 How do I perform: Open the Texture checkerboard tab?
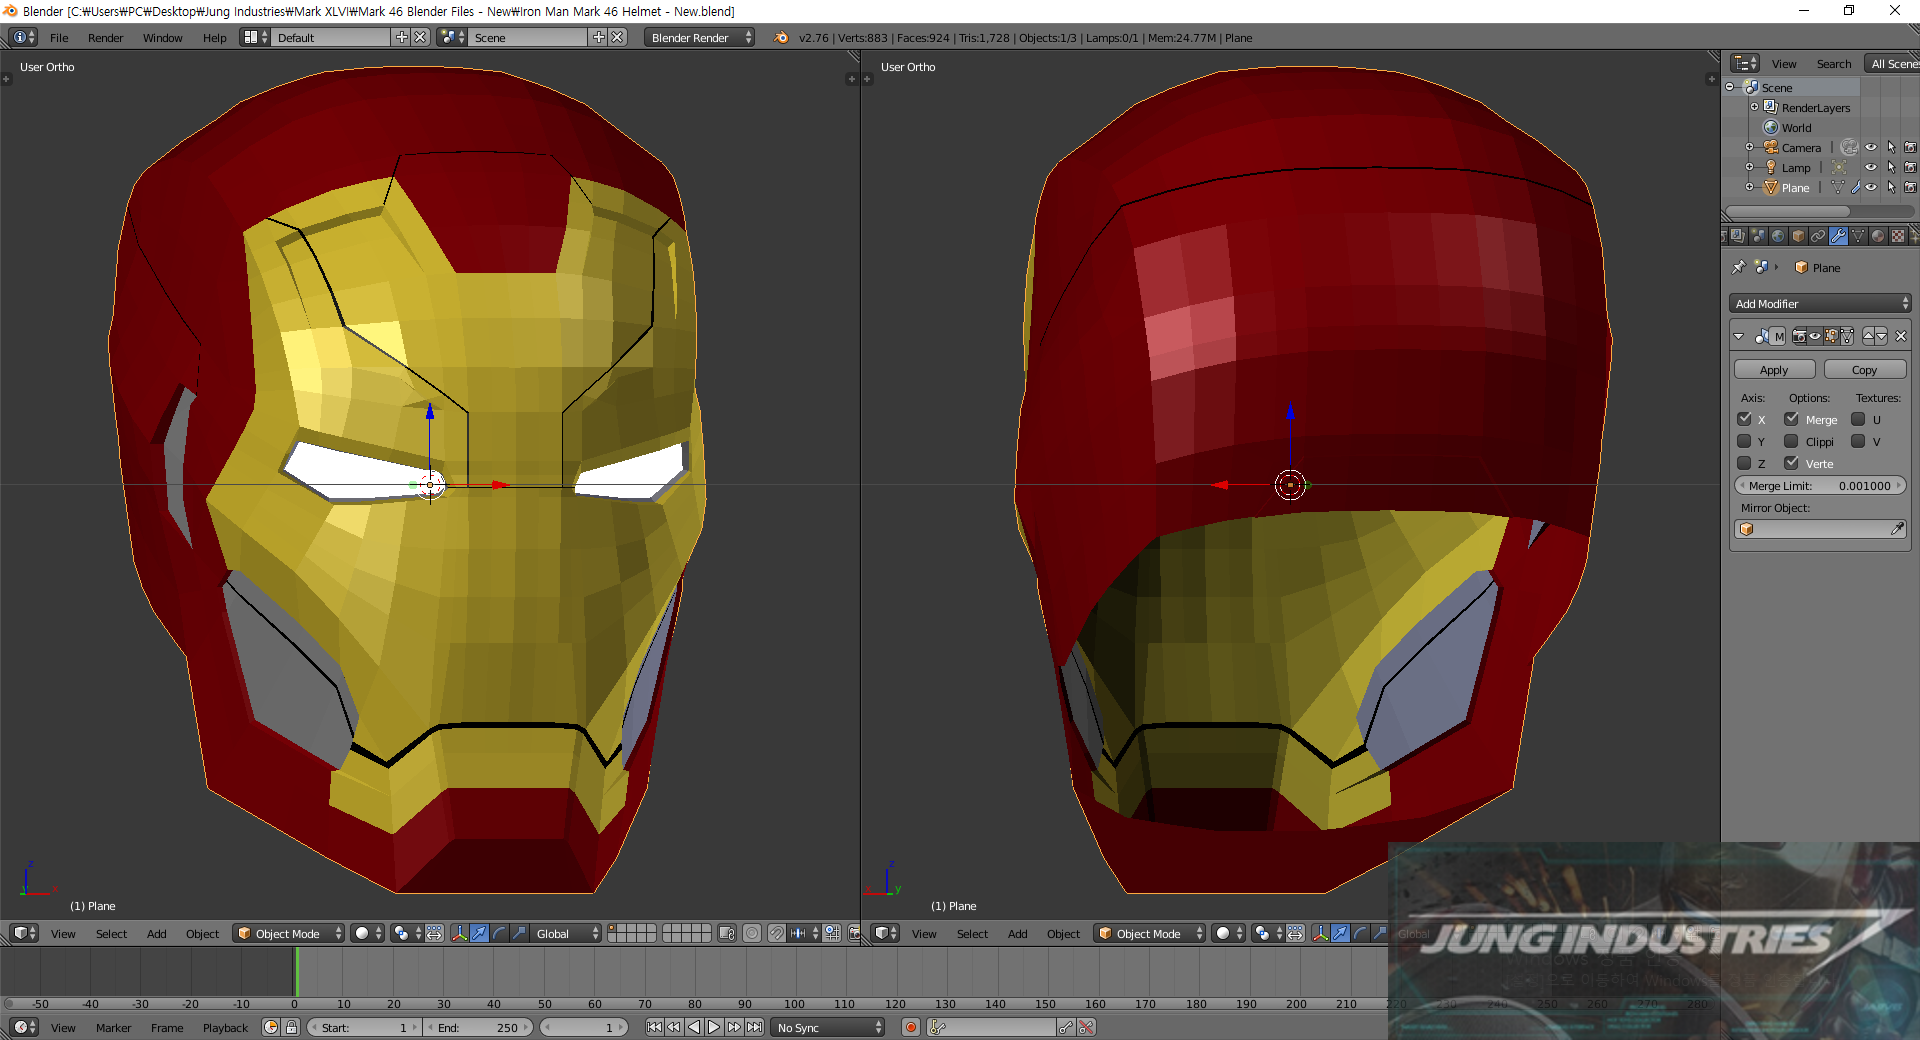coord(1898,236)
